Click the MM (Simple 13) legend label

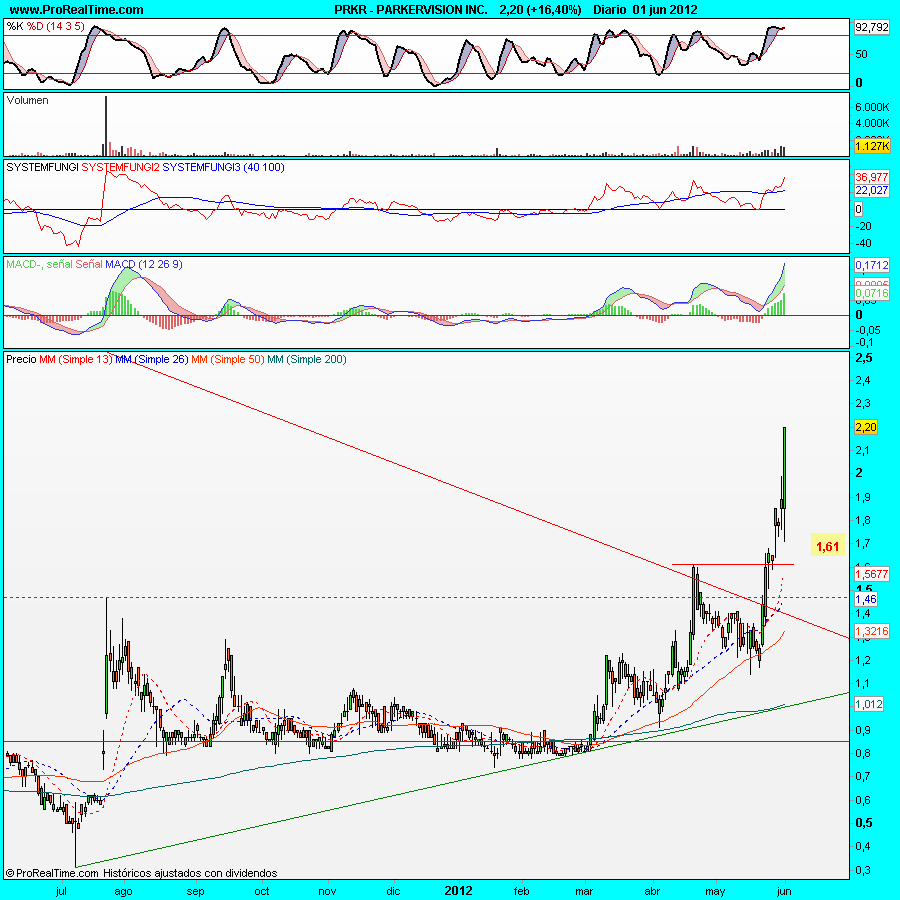click(76, 360)
